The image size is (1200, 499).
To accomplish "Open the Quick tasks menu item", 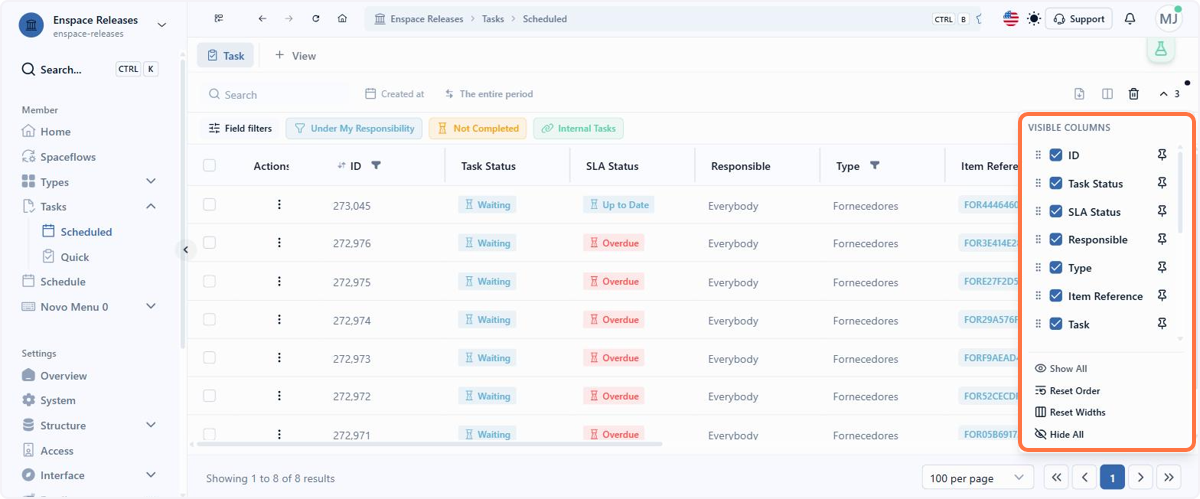I will 75,257.
